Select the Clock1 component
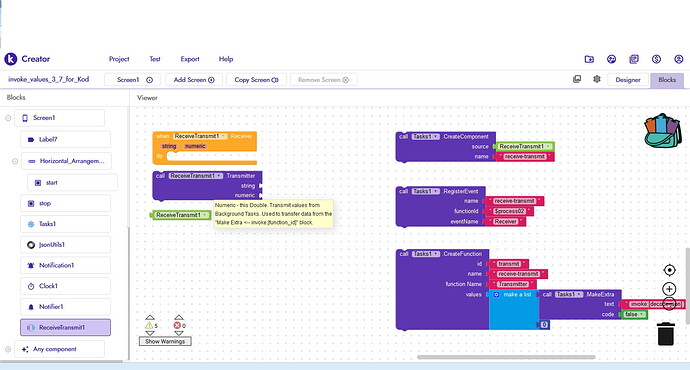This screenshot has width=690, height=370. [65, 286]
